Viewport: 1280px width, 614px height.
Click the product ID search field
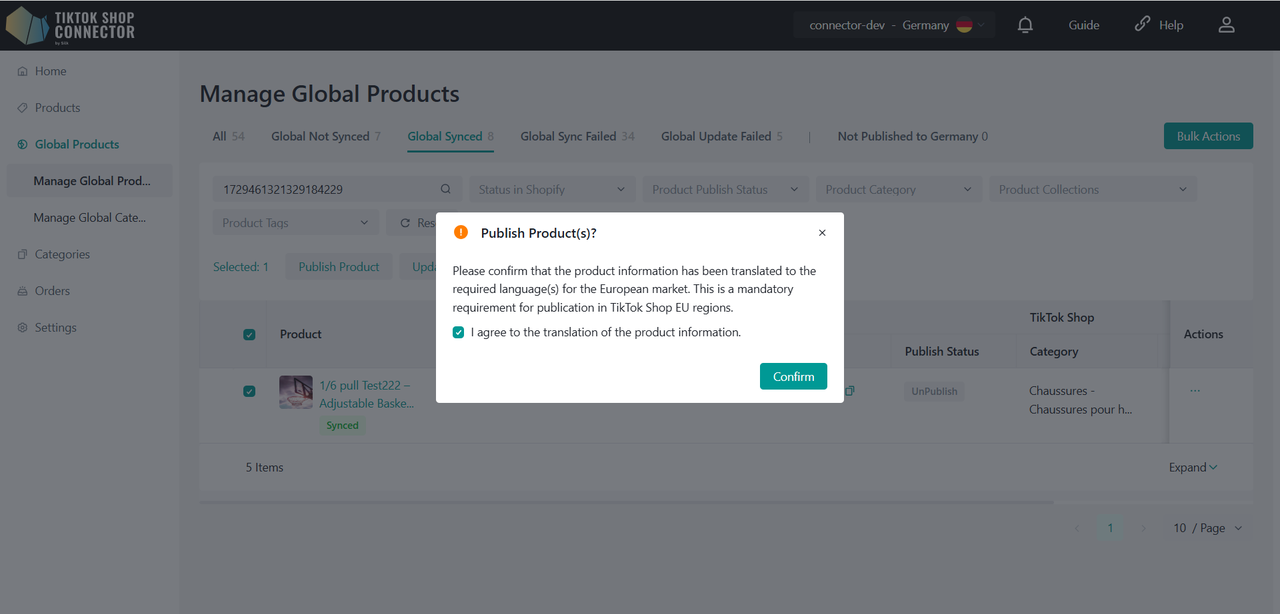[325, 190]
